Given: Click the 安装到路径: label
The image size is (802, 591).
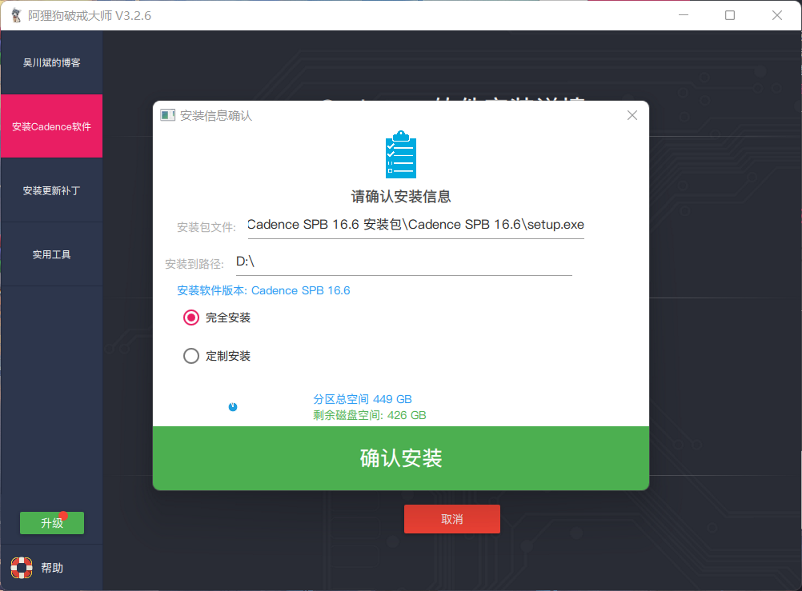Looking at the screenshot, I should (x=194, y=264).
